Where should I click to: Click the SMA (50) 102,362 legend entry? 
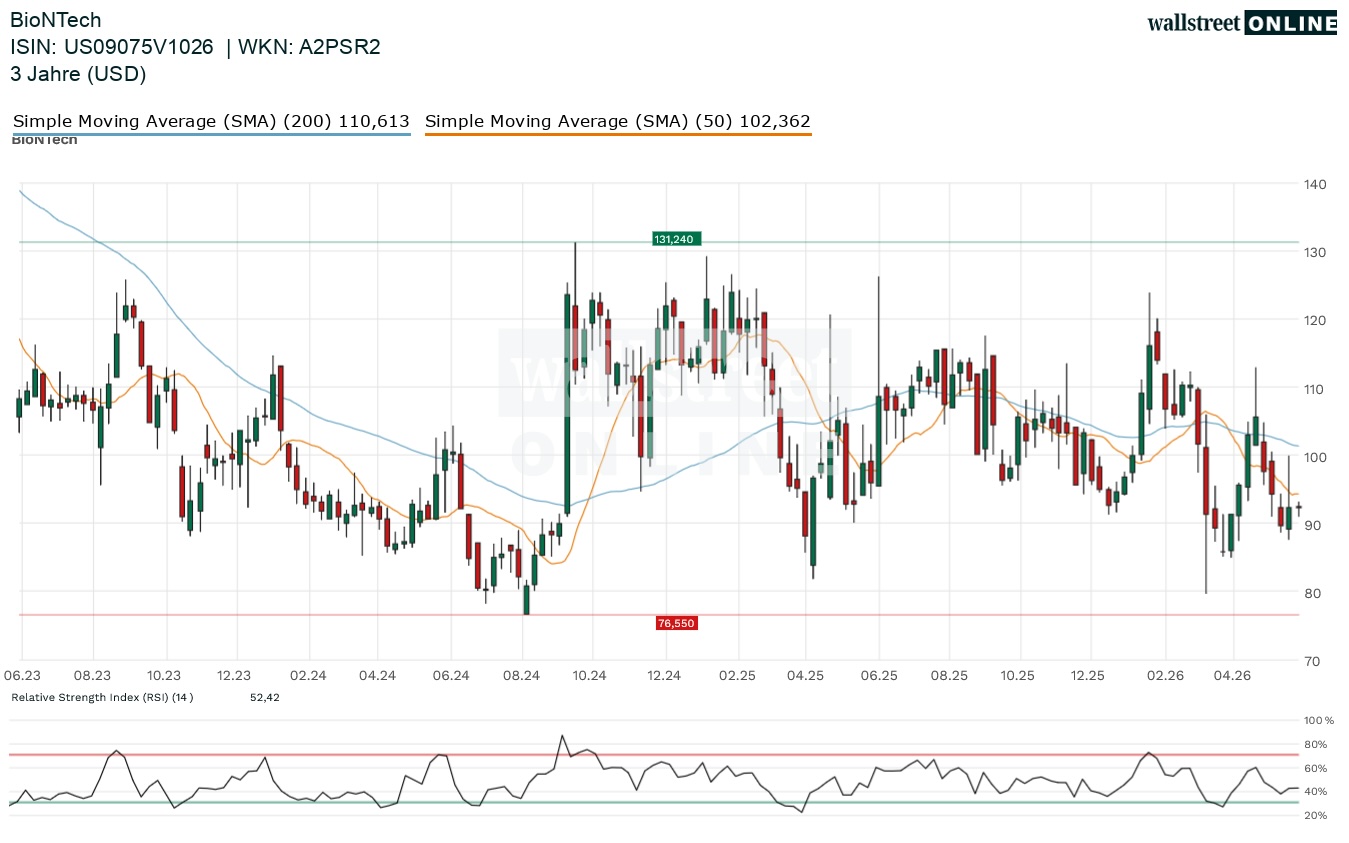click(x=618, y=122)
